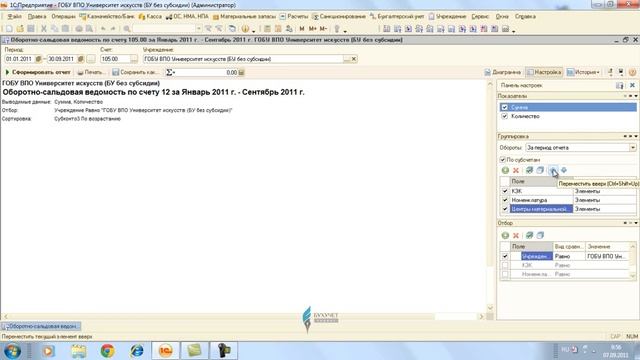Image resolution: width=640 pixels, height=360 pixels.
Task: Click the Печать button
Action: 90,72
